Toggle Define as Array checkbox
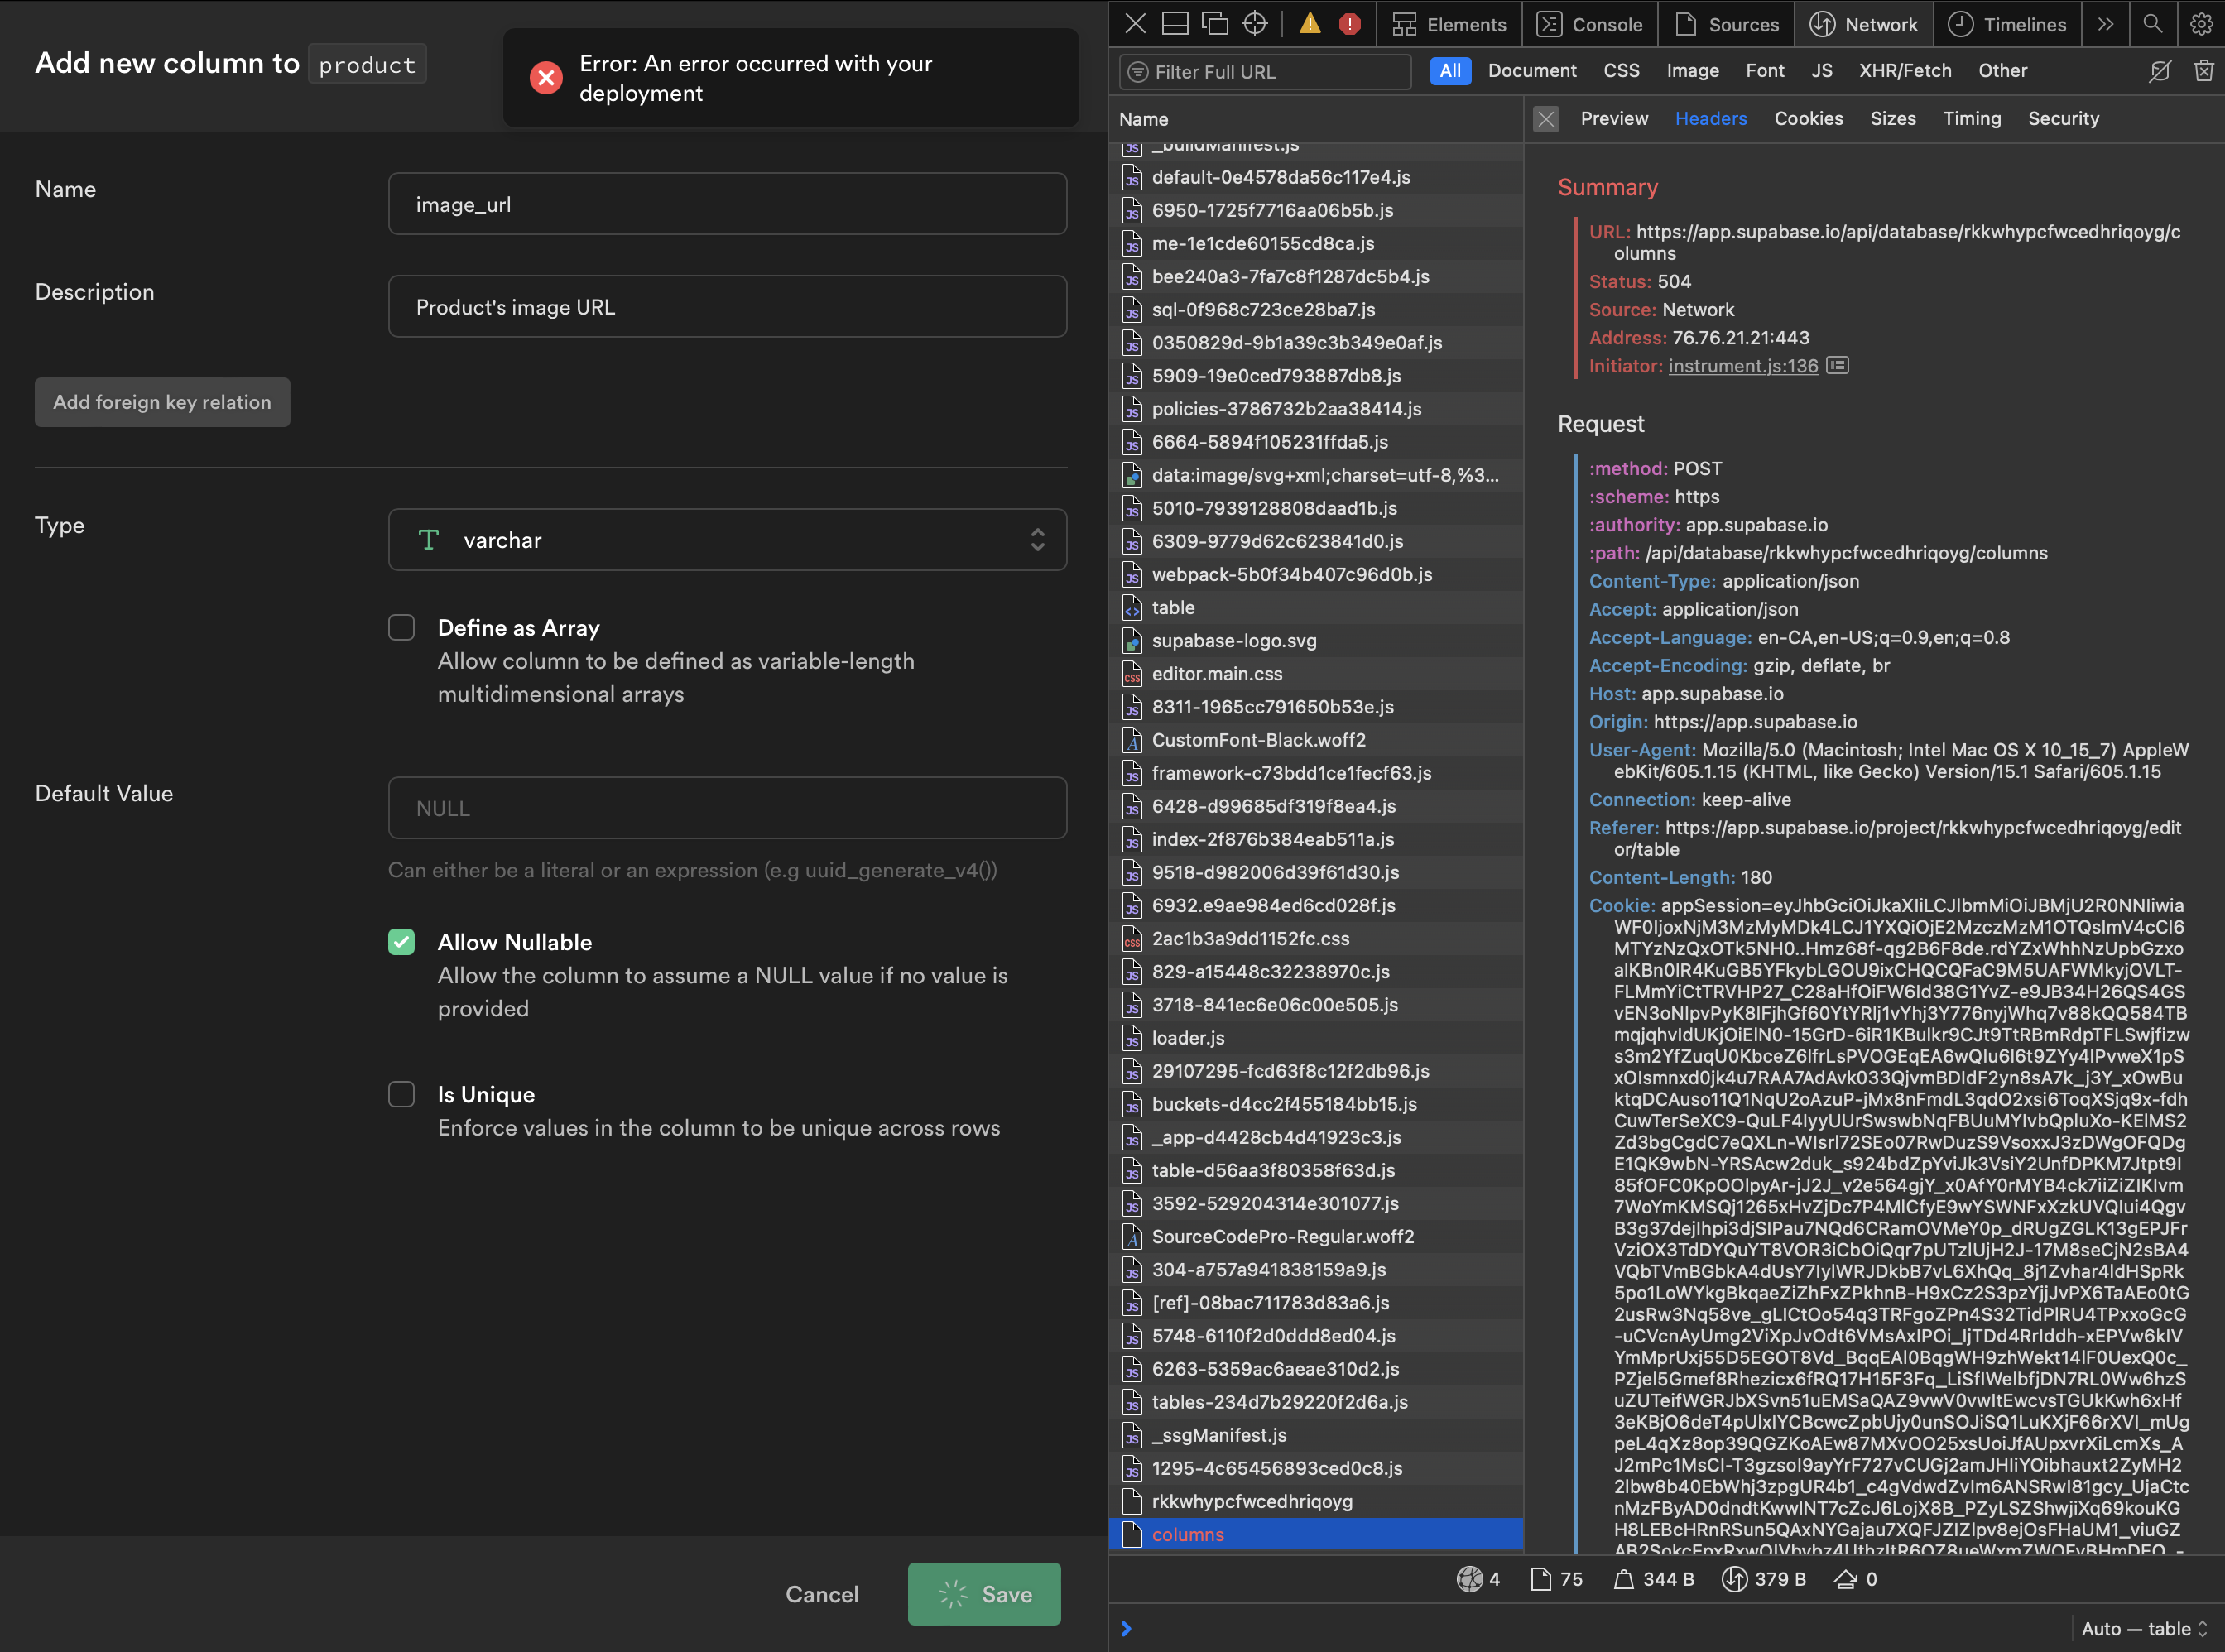 (x=401, y=627)
